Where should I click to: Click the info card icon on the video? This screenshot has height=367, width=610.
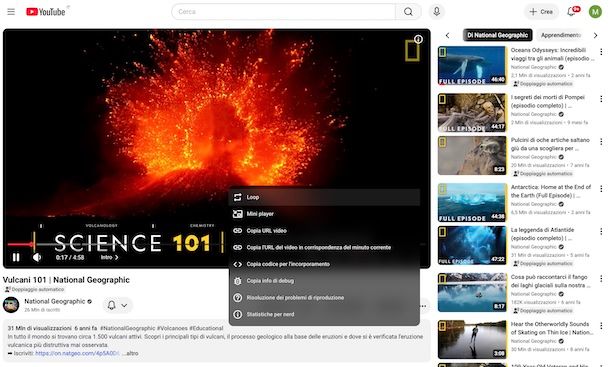[418, 39]
